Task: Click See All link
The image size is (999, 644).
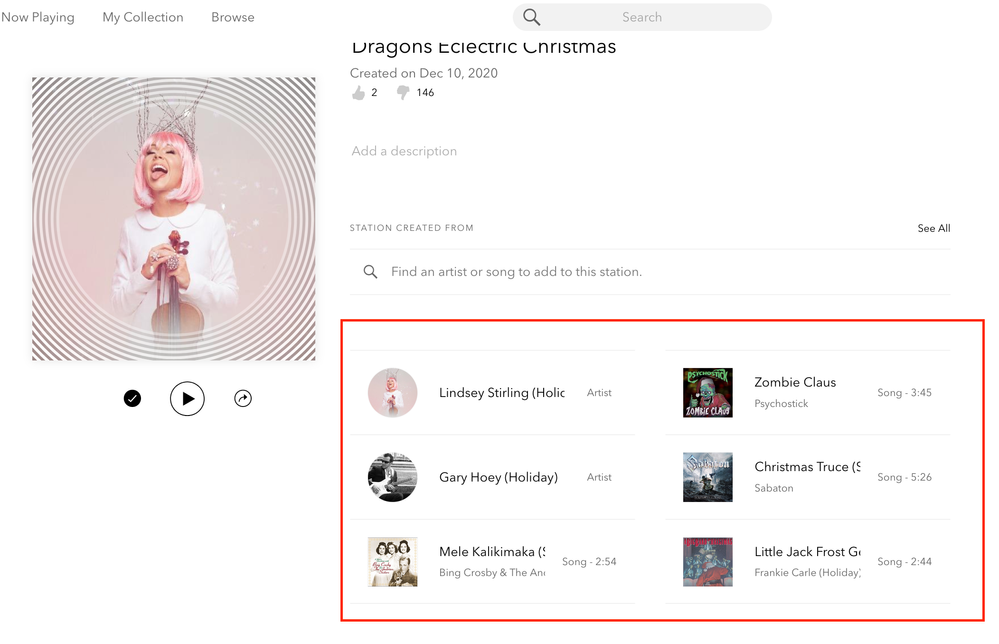Action: click(934, 228)
